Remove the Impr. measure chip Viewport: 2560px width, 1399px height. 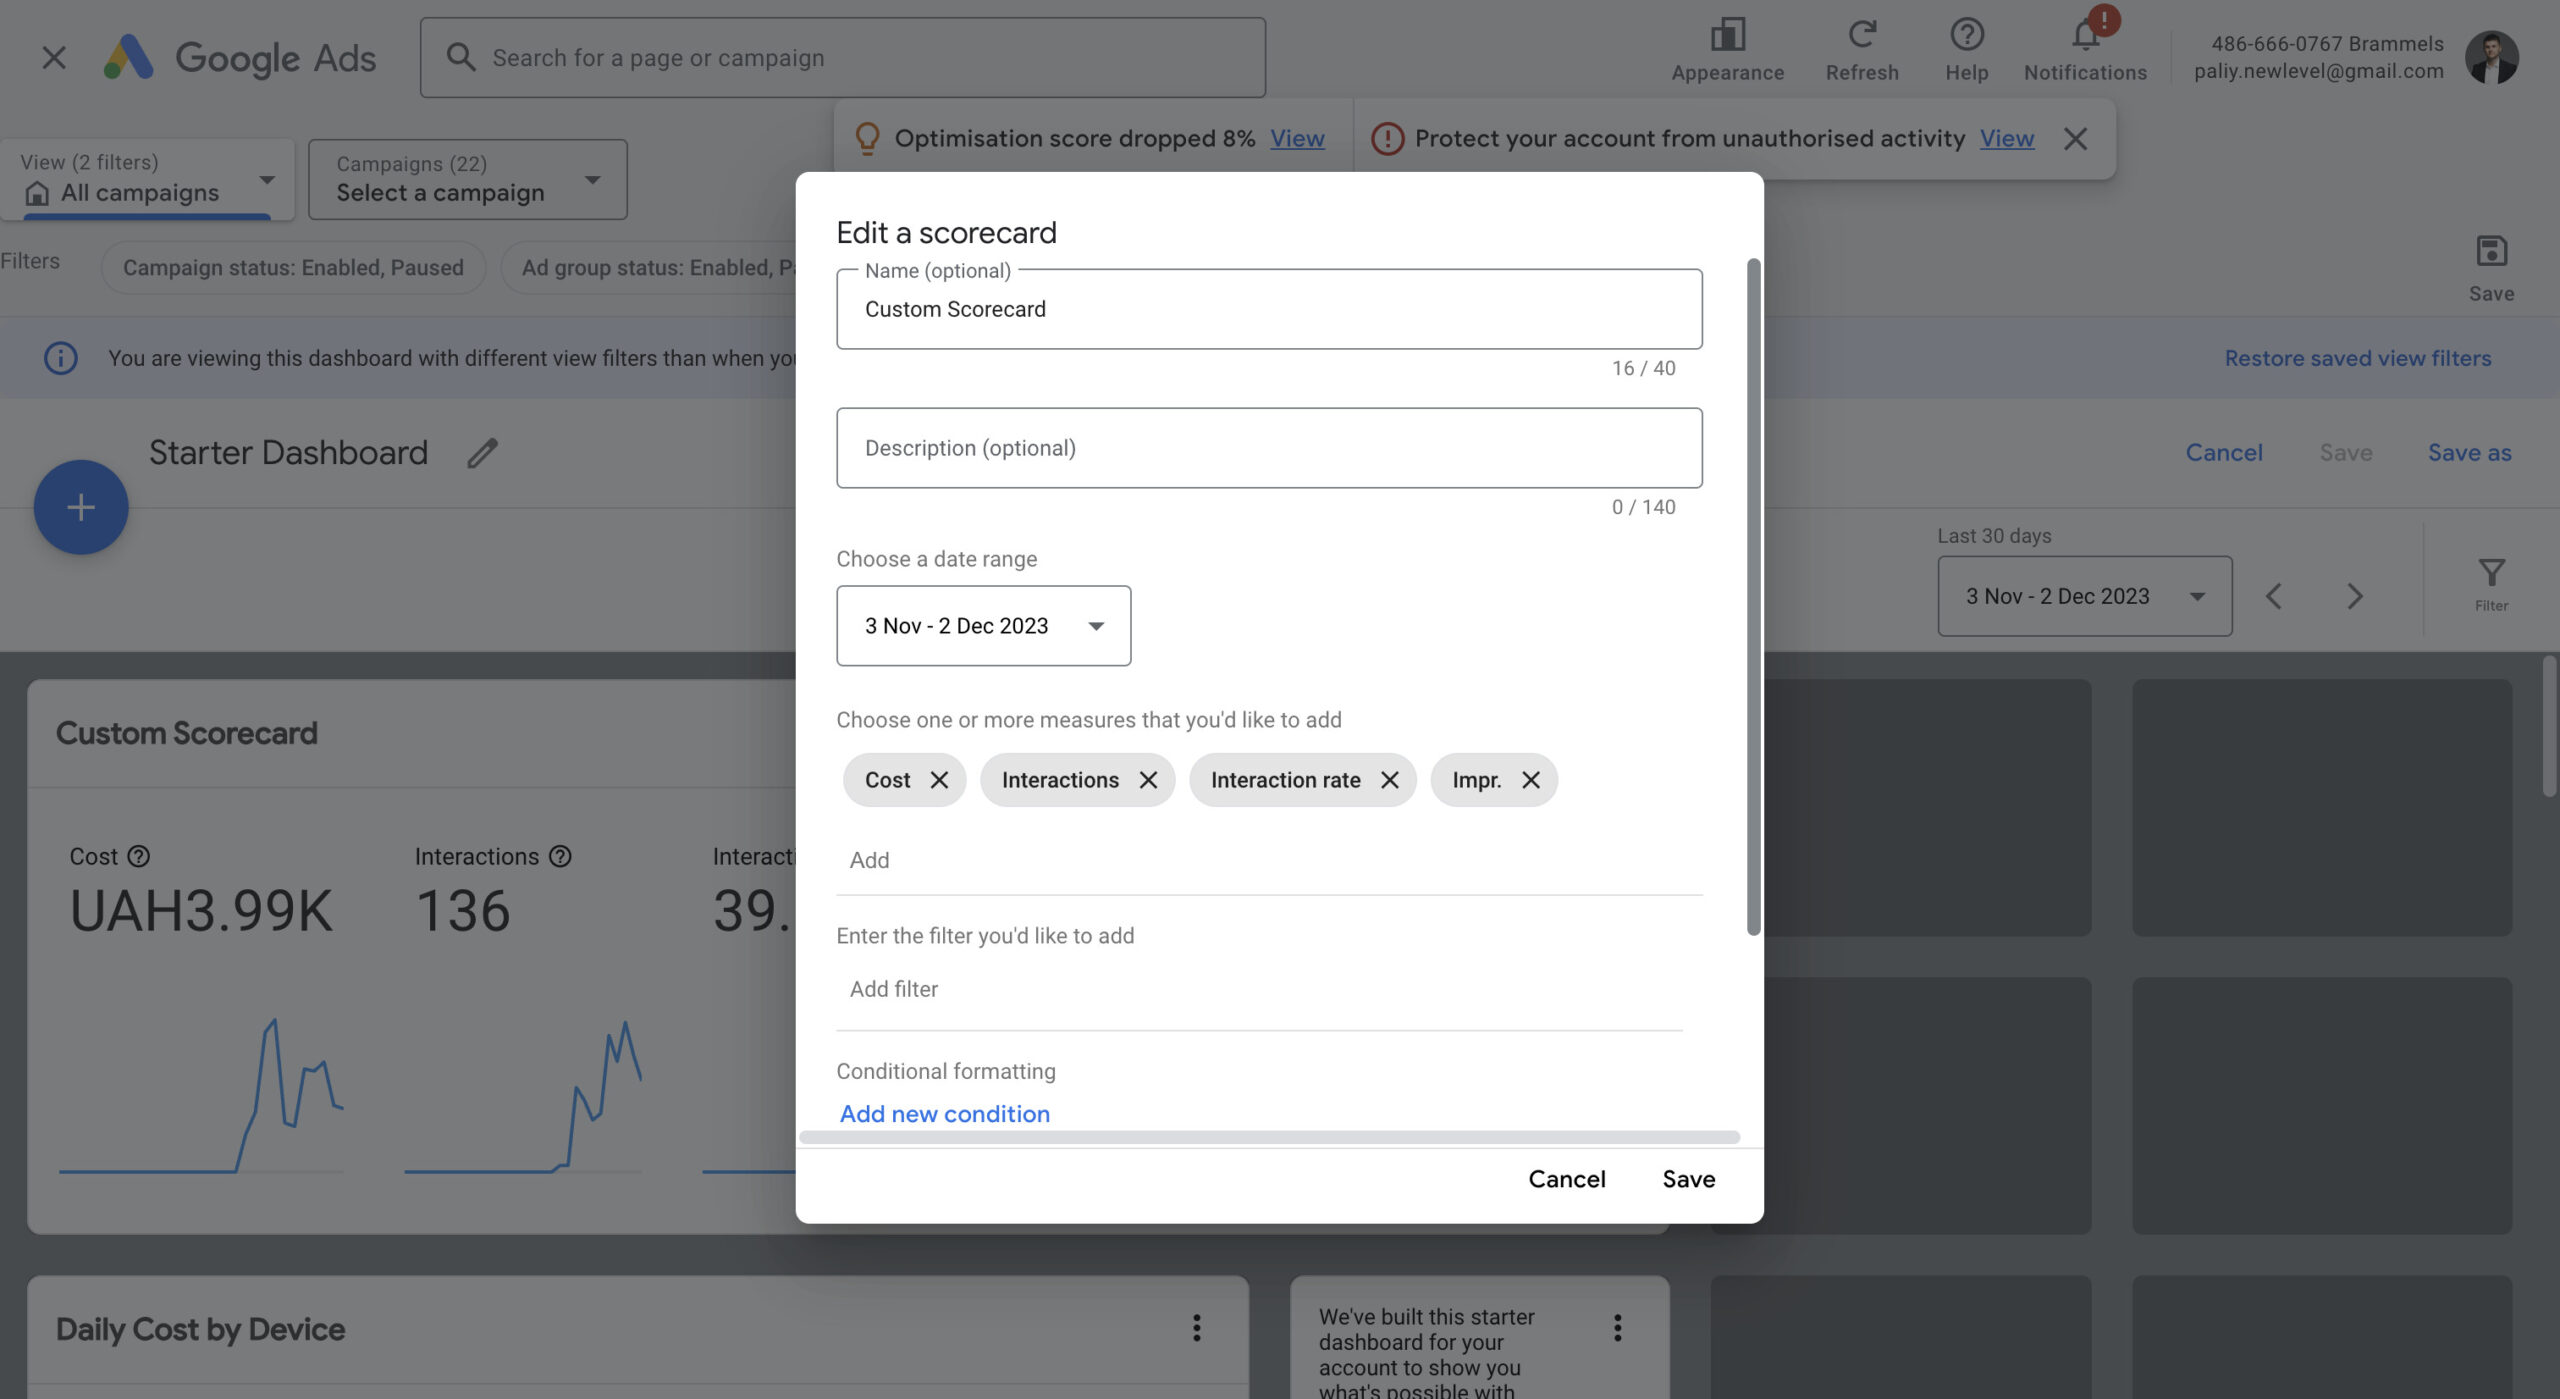pyautogui.click(x=1531, y=780)
